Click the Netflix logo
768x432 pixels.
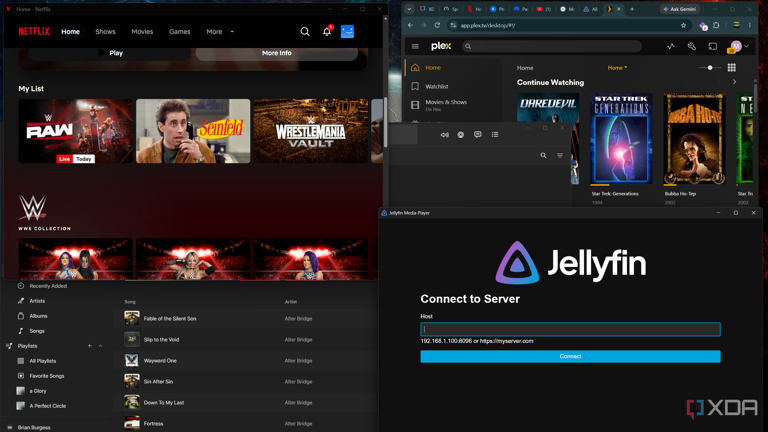(x=34, y=32)
